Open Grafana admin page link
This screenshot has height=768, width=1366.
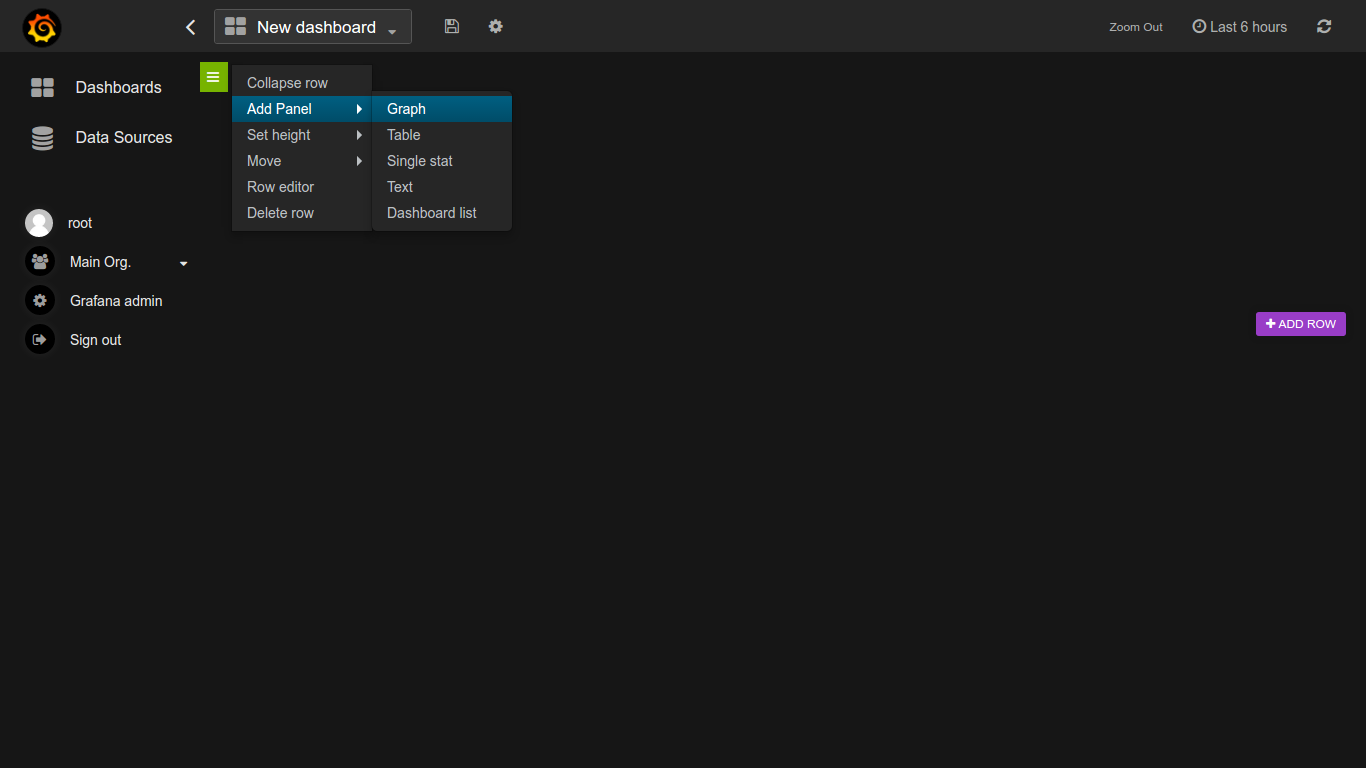click(116, 301)
